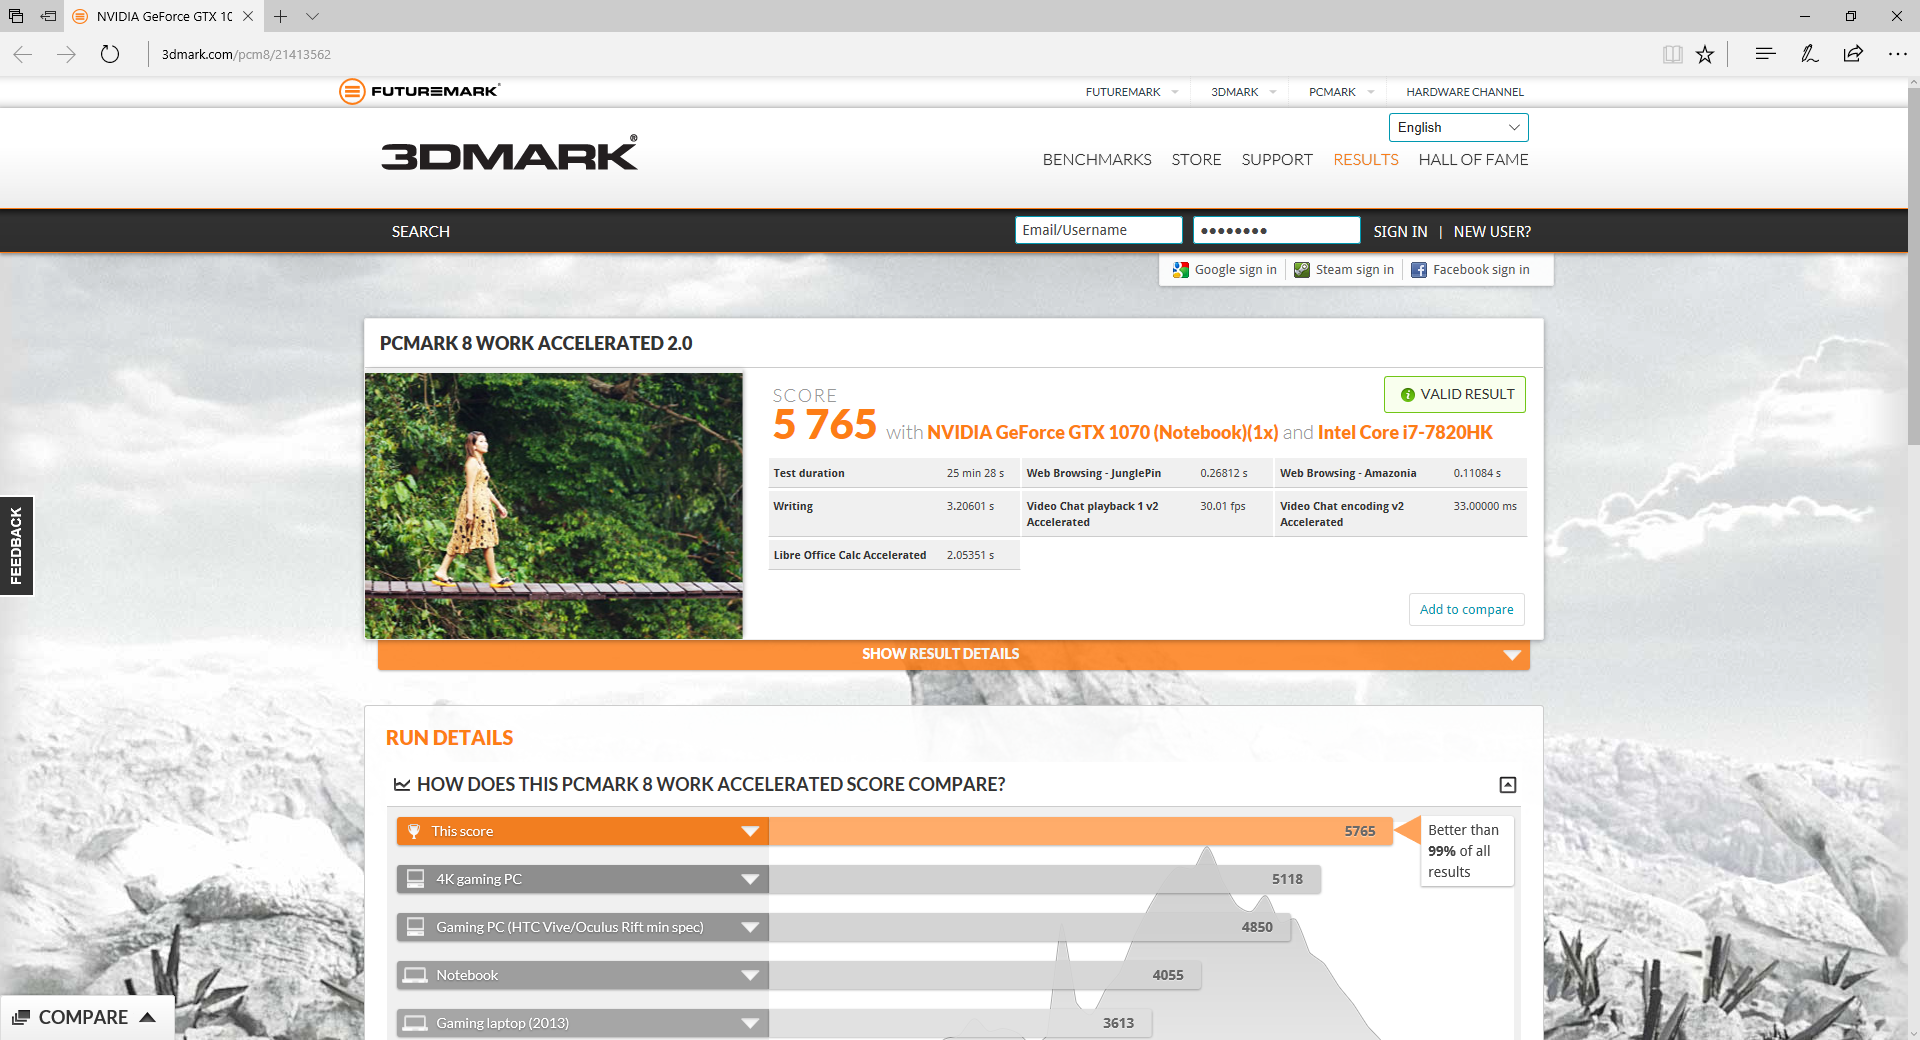Open reading view icon
Screen dimensions: 1920x1040
click(x=1672, y=54)
